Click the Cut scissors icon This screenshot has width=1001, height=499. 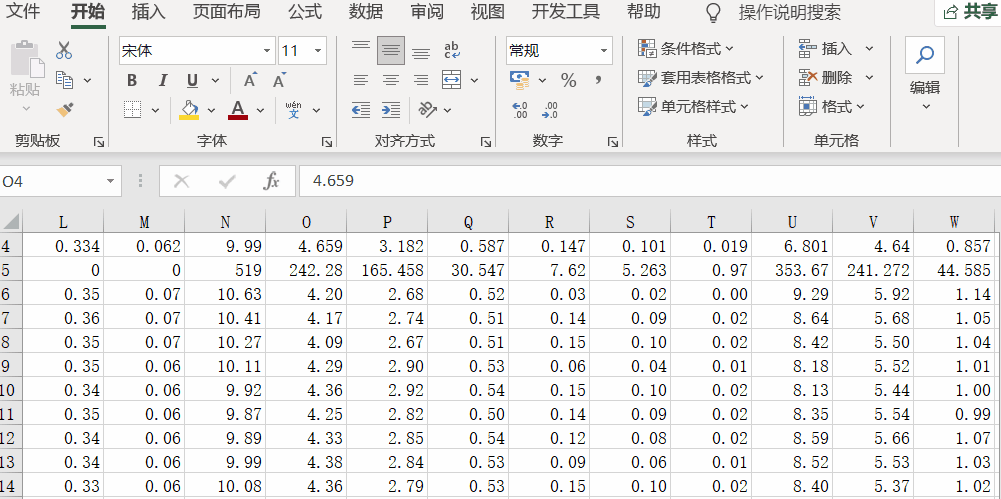point(64,50)
